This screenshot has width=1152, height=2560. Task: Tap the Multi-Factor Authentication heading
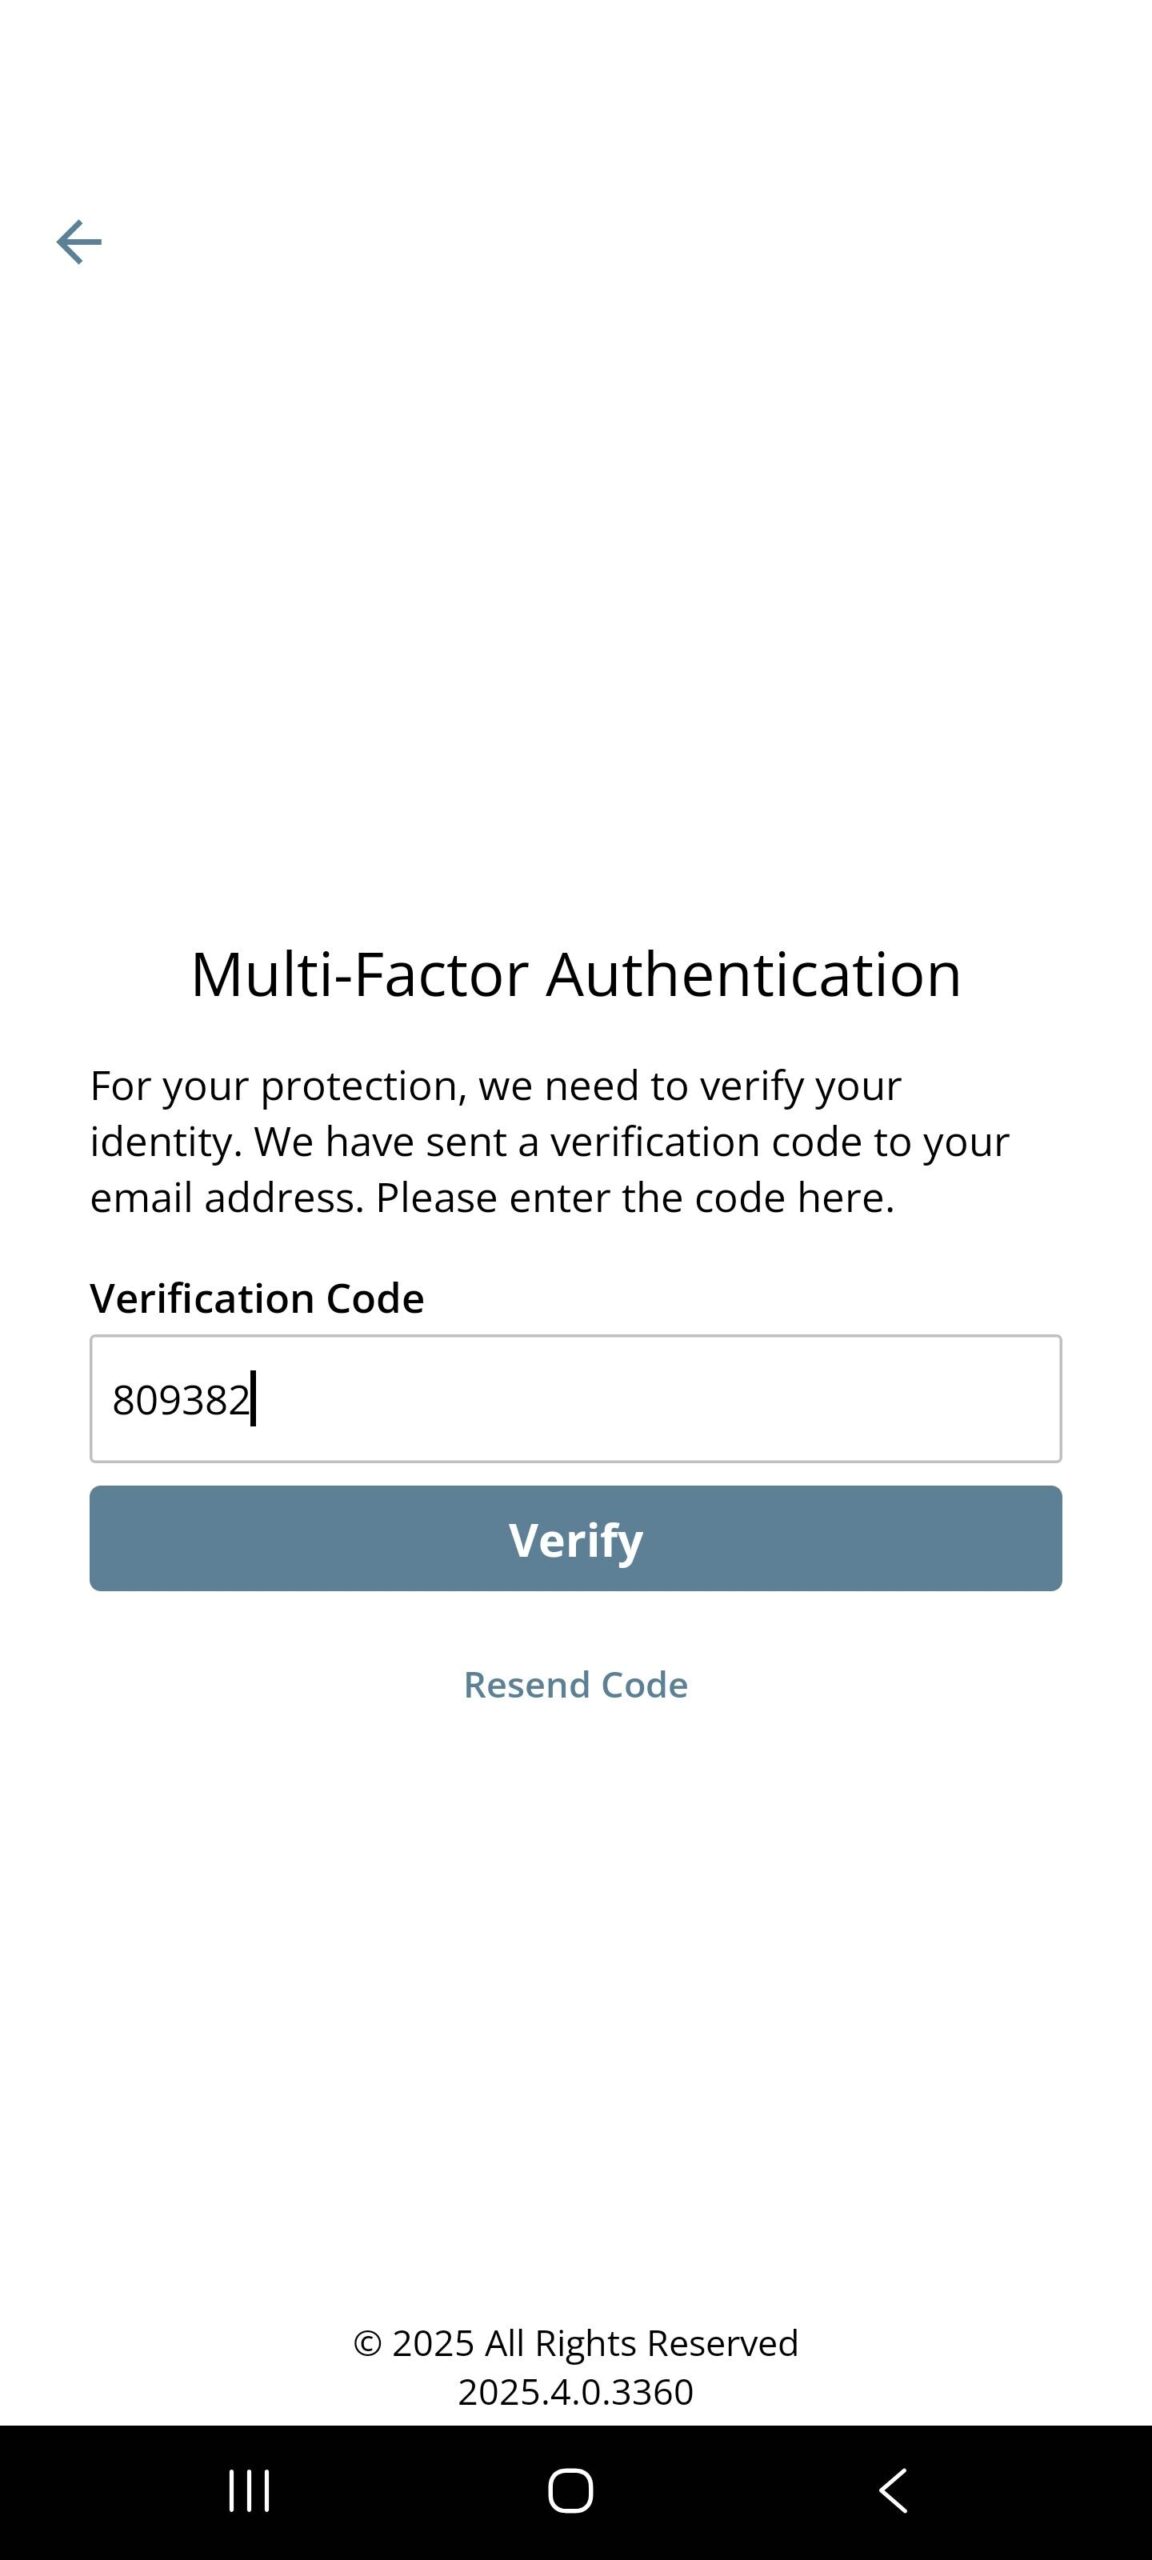pyautogui.click(x=576, y=973)
